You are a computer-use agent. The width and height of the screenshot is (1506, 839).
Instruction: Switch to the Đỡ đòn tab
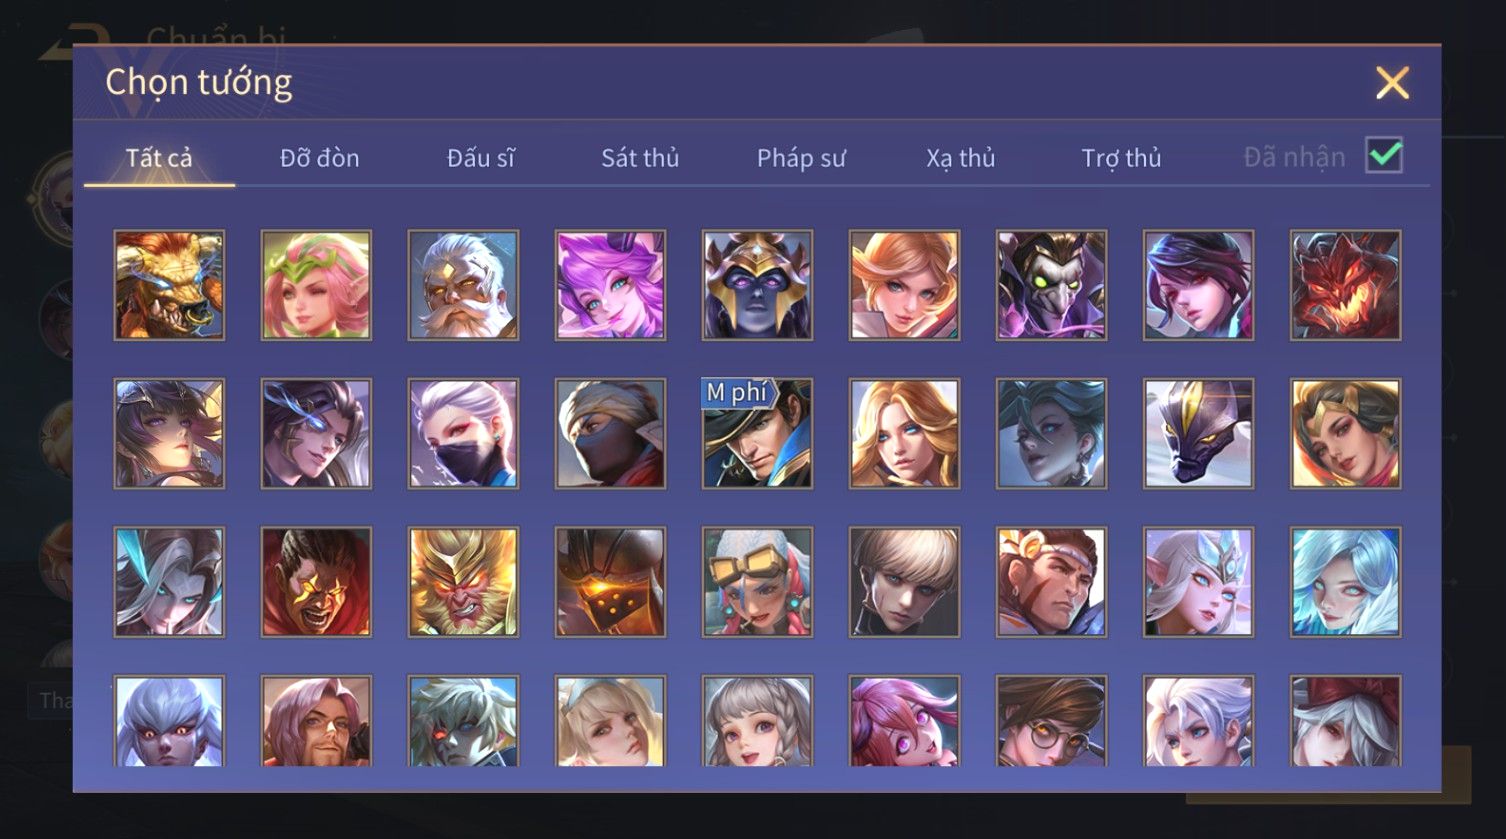click(320, 158)
